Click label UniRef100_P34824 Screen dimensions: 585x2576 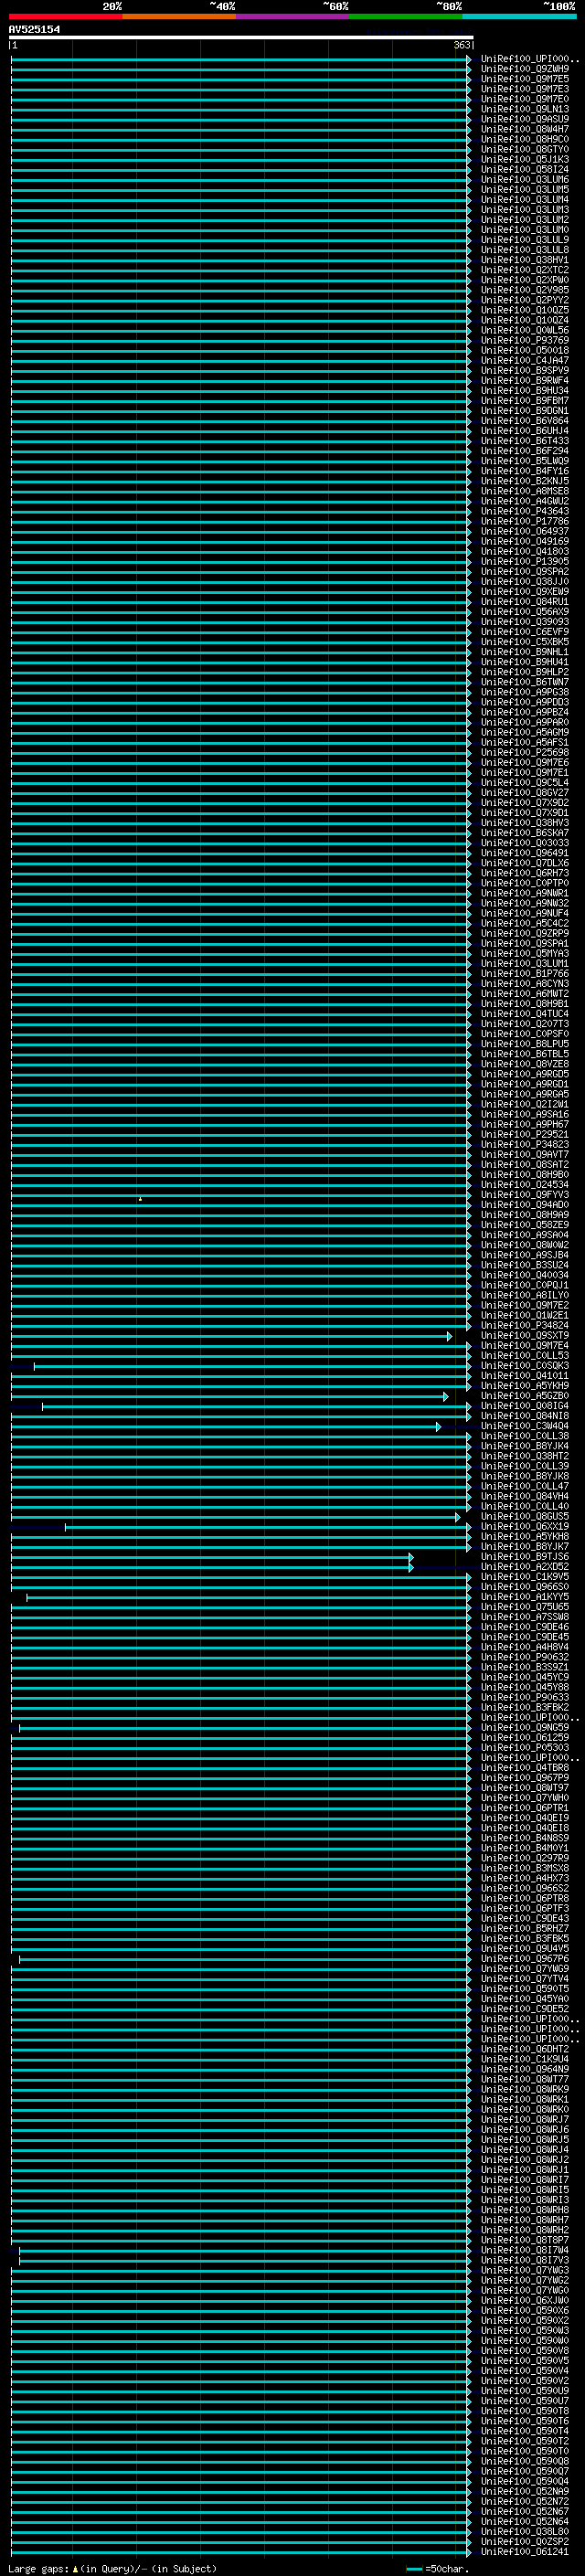point(525,1325)
